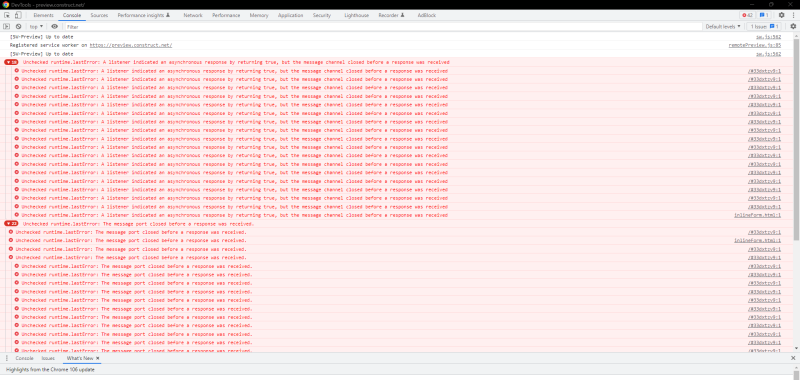The height and width of the screenshot is (380, 800).
Task: Open the Application tab
Action: click(x=290, y=15)
